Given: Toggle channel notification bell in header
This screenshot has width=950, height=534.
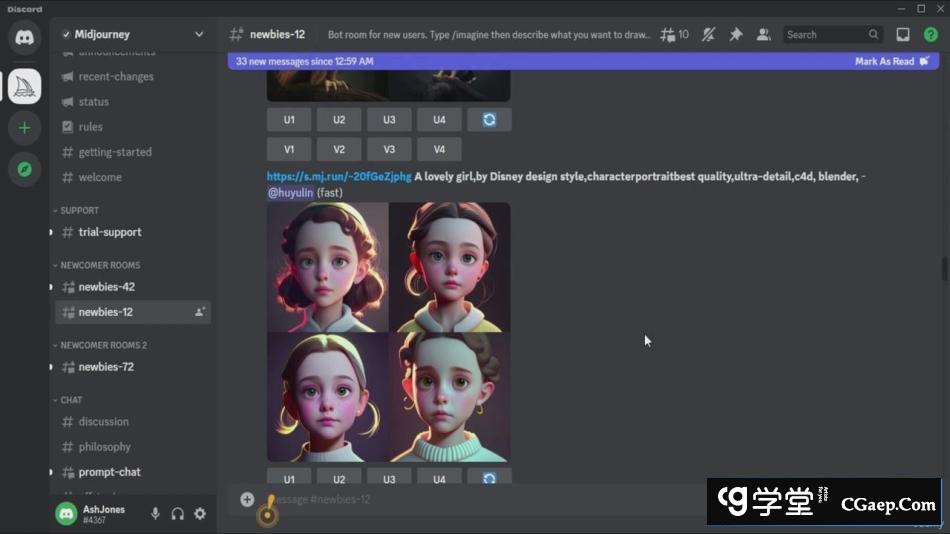Looking at the screenshot, I should 709,34.
